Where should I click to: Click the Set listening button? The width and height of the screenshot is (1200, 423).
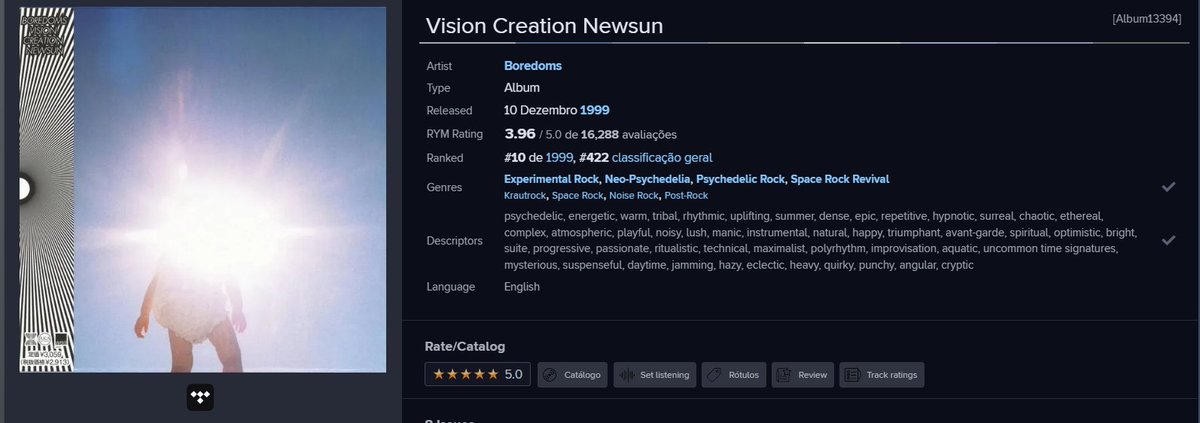point(655,375)
